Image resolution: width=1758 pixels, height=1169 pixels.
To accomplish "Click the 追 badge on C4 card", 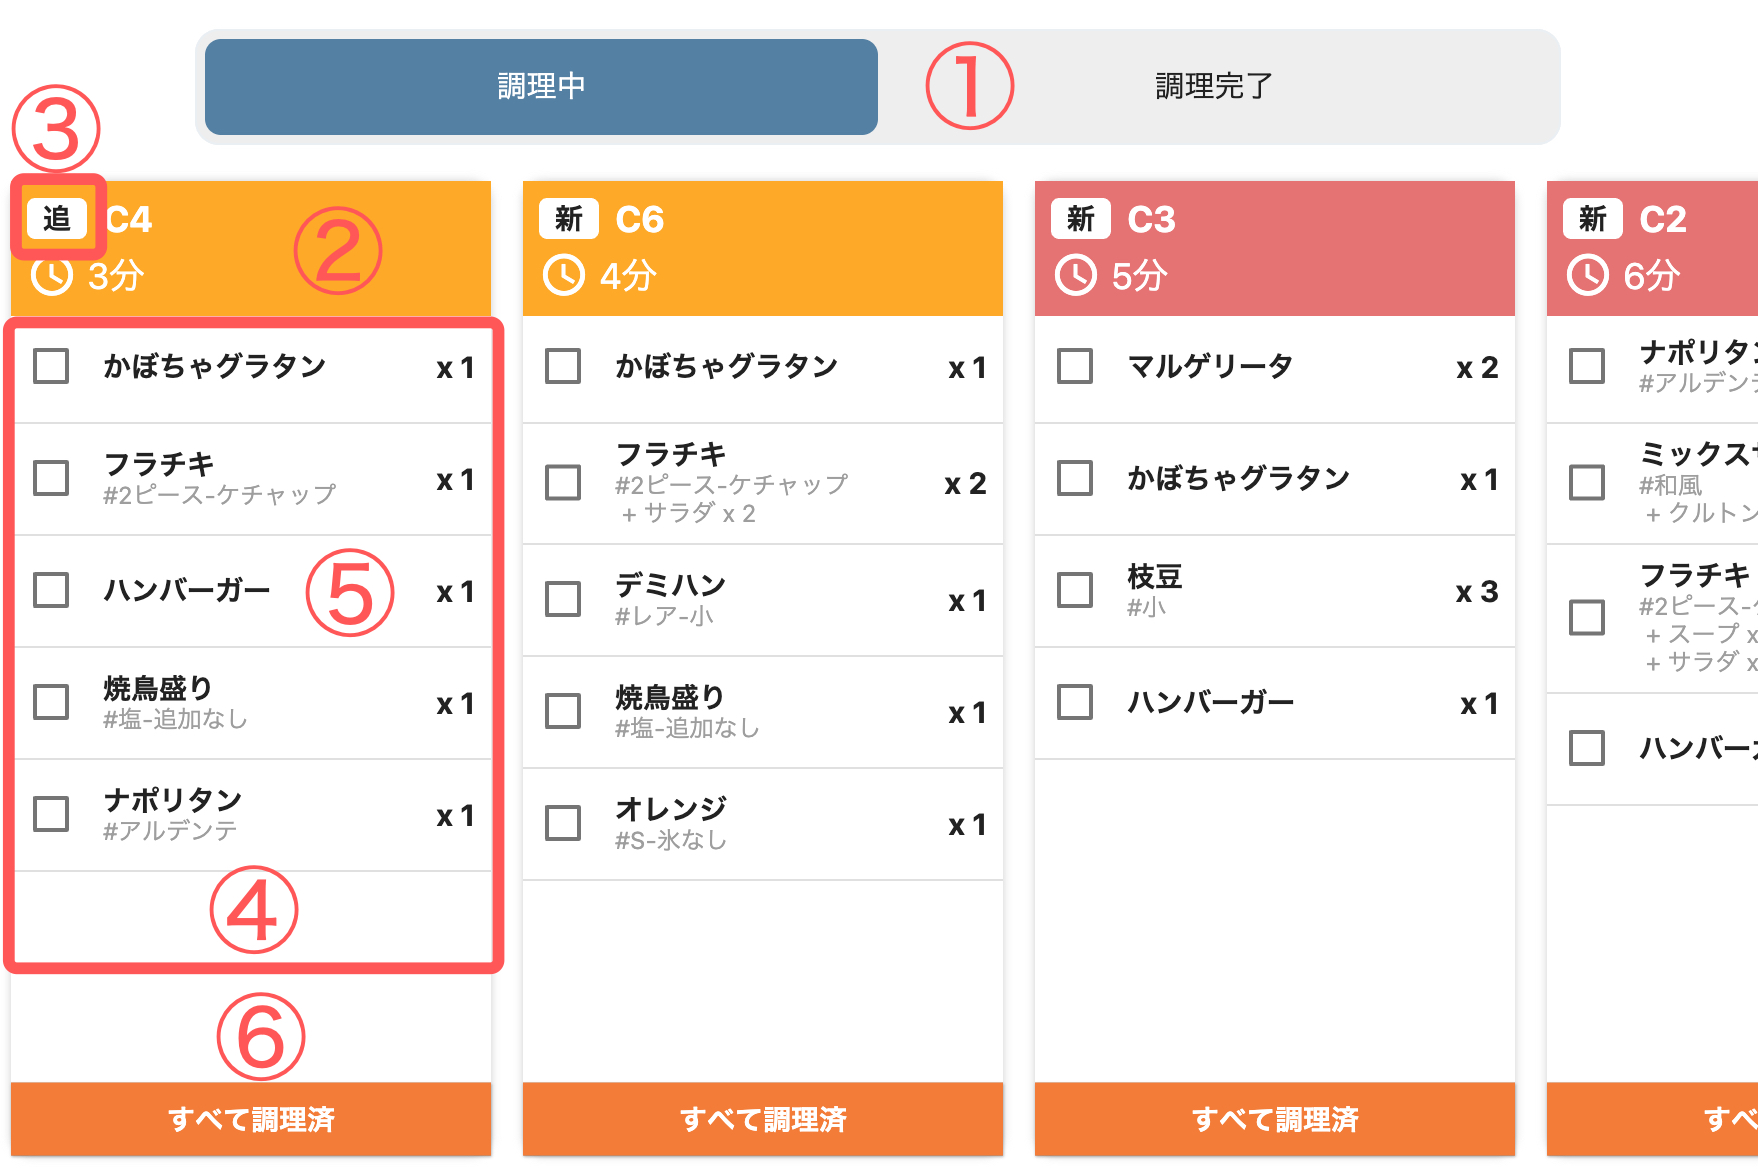I will 57,218.
